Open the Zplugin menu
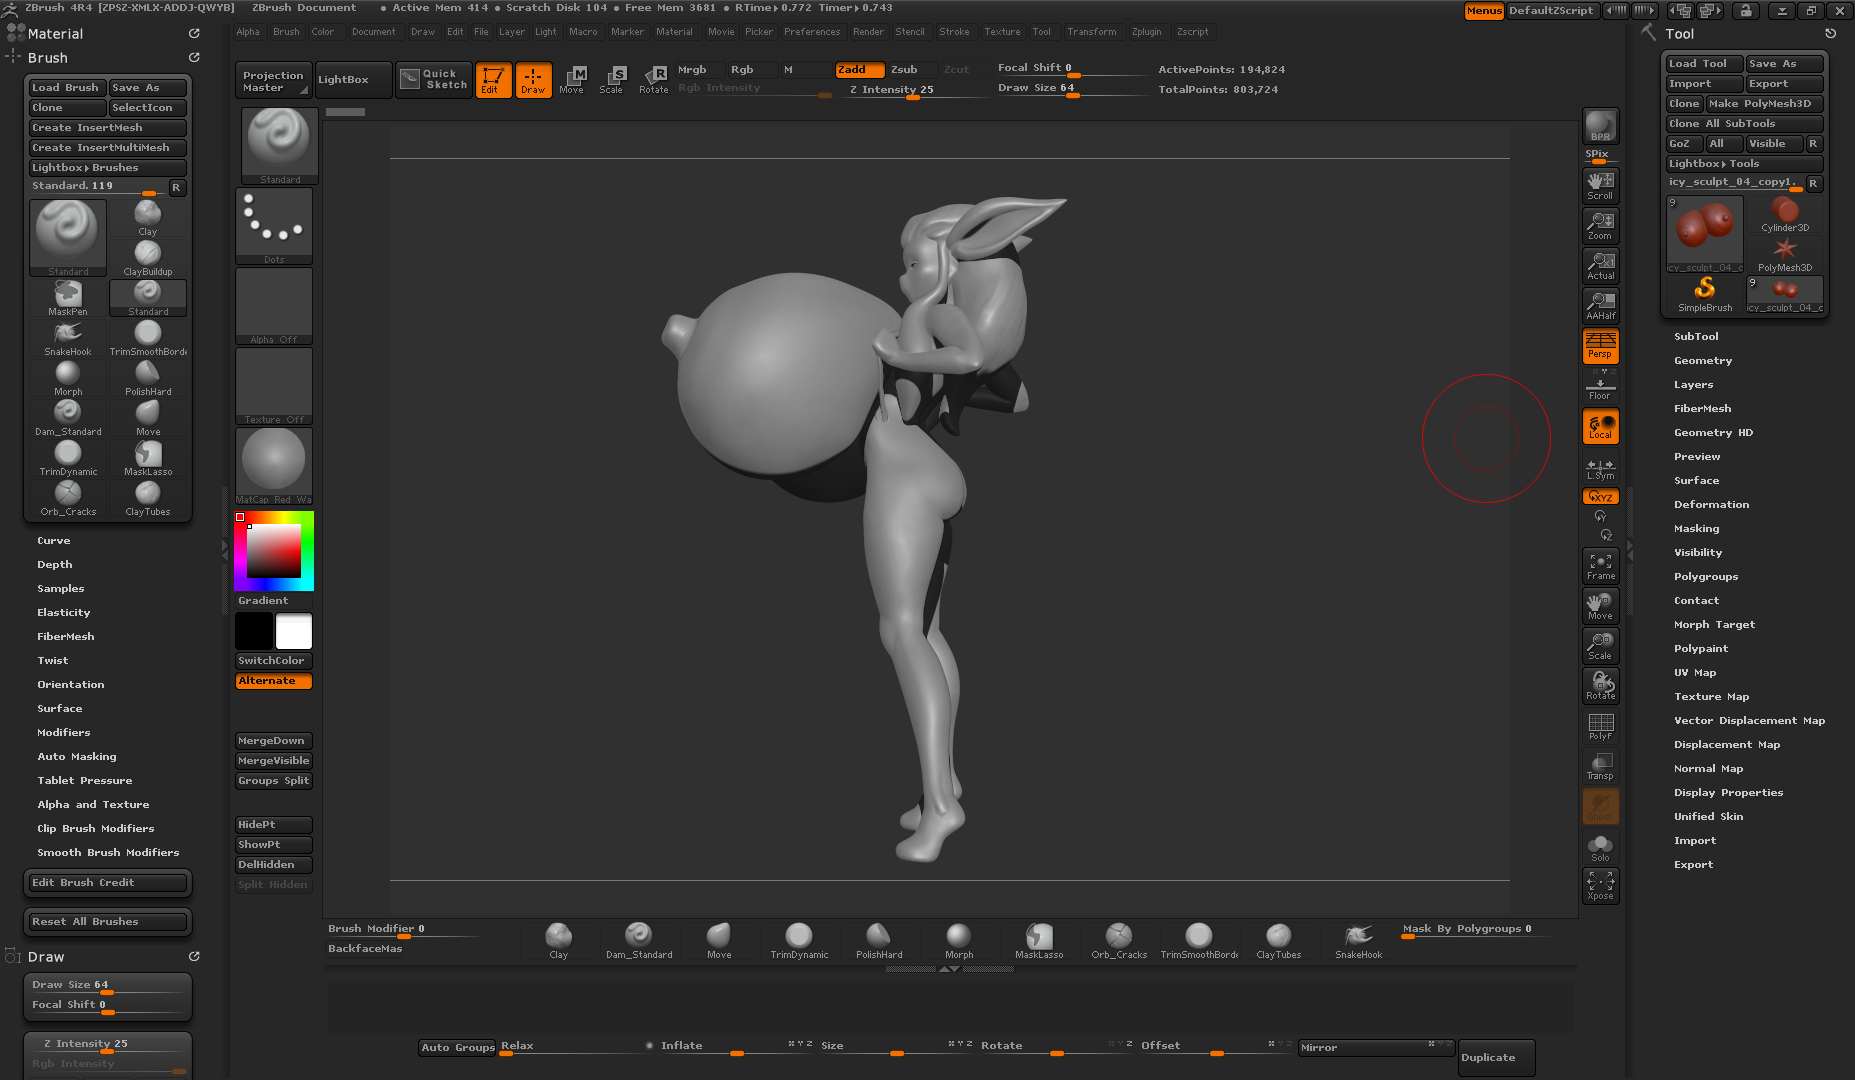Screen dimensions: 1855x1080 click(x=1146, y=32)
